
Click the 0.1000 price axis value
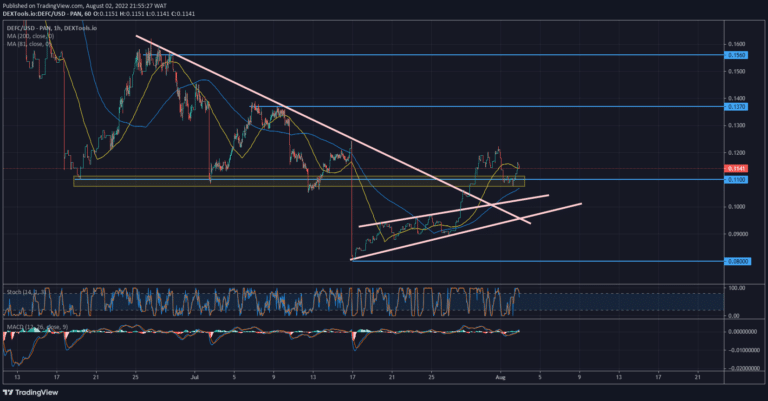[737, 207]
